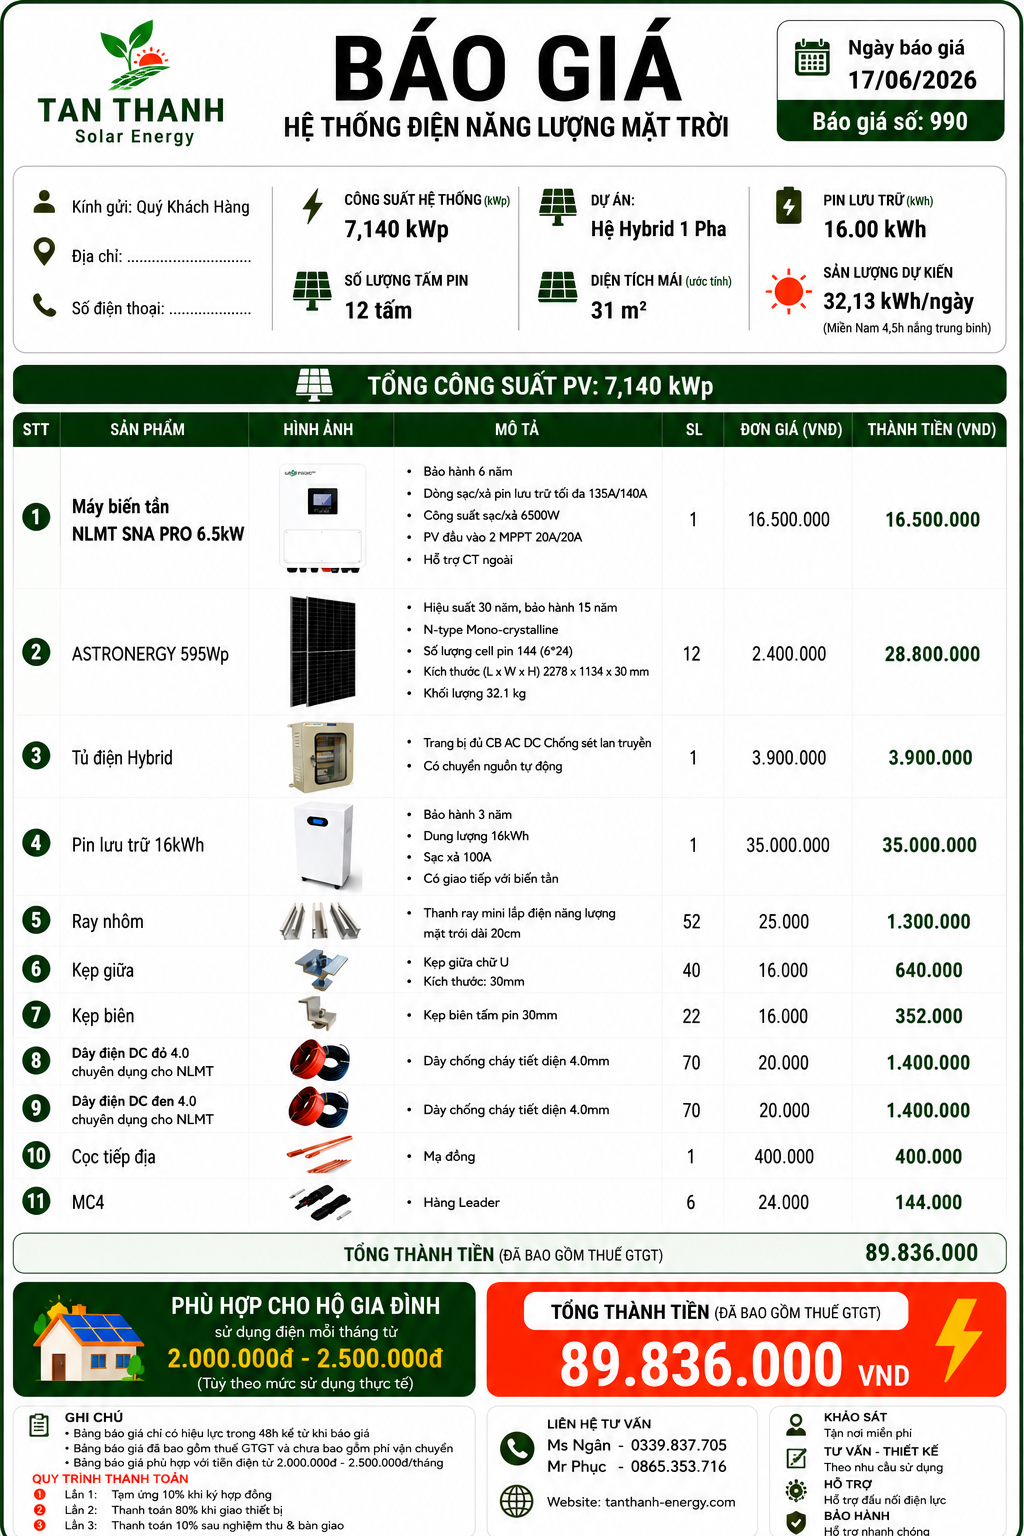Click the battery icon for Pin lưu trữ
Screen dimensions: 1024x1536
pos(788,205)
